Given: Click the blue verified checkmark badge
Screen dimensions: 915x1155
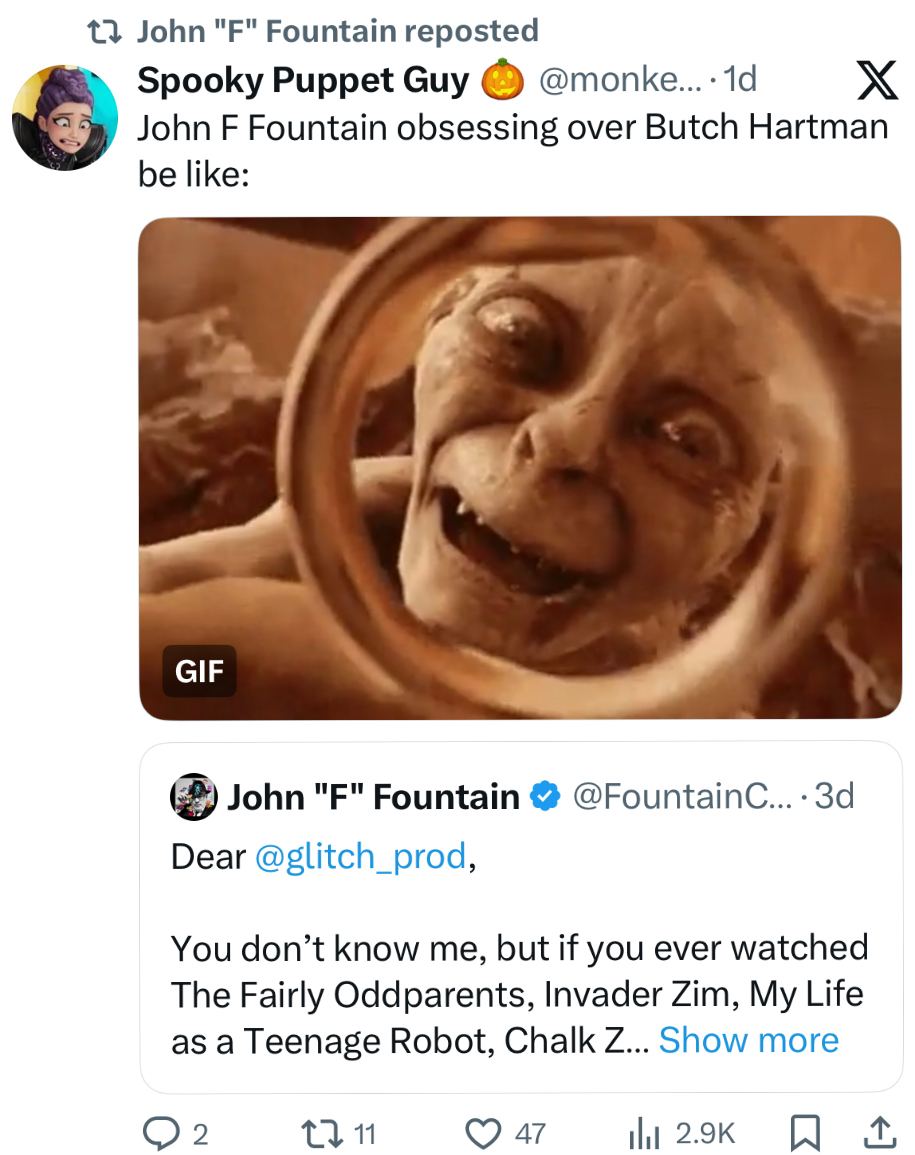Looking at the screenshot, I should tap(543, 796).
